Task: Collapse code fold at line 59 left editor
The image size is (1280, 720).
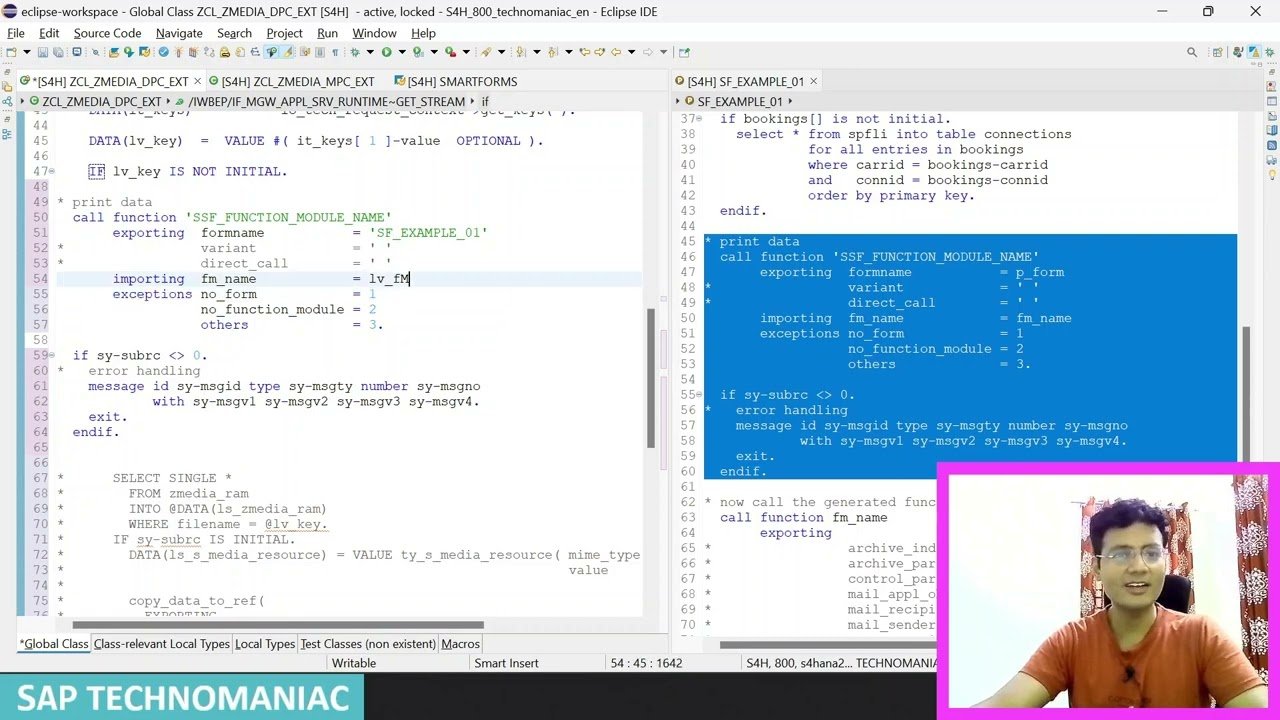Action: (x=52, y=356)
